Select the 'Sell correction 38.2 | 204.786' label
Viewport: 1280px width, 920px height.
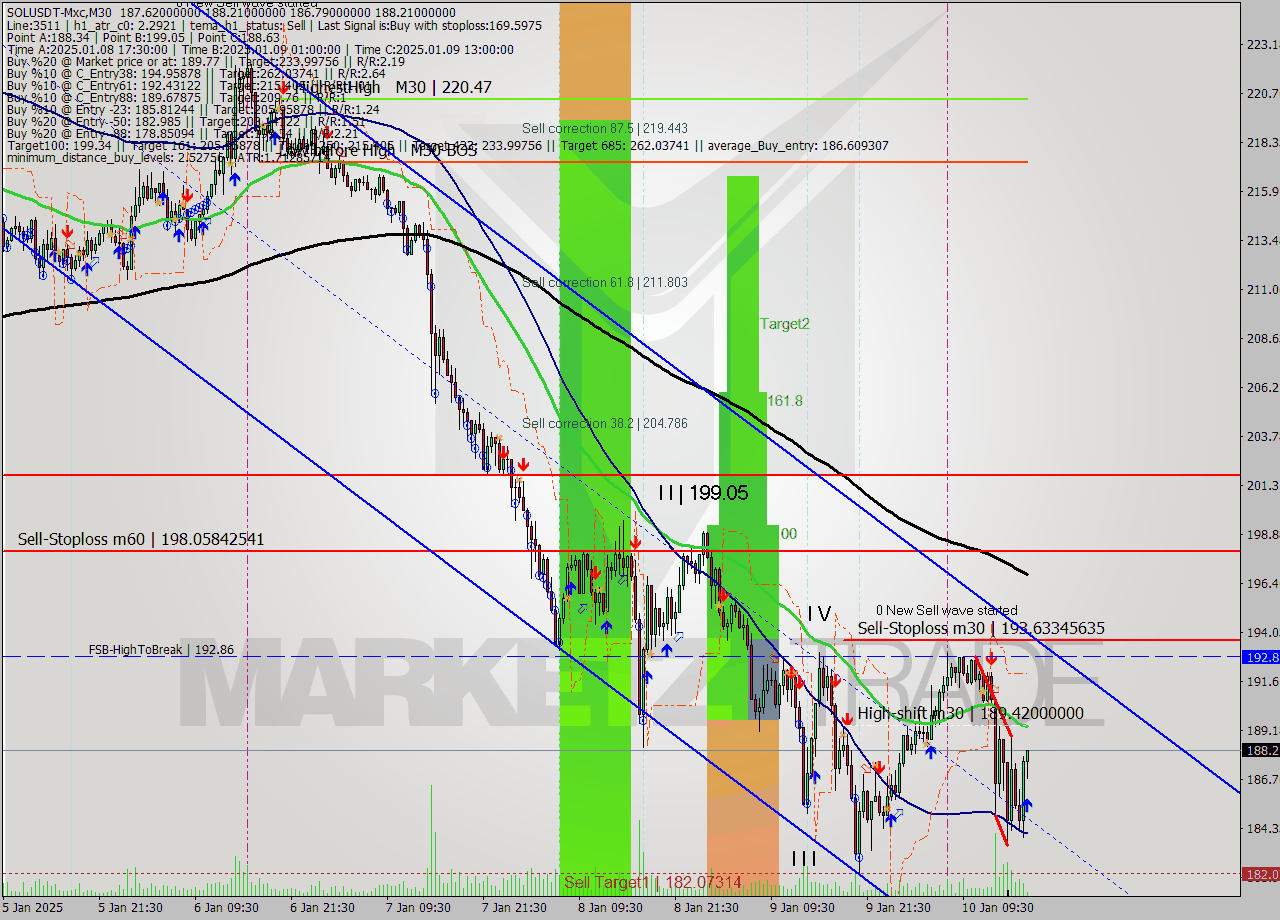coord(605,423)
